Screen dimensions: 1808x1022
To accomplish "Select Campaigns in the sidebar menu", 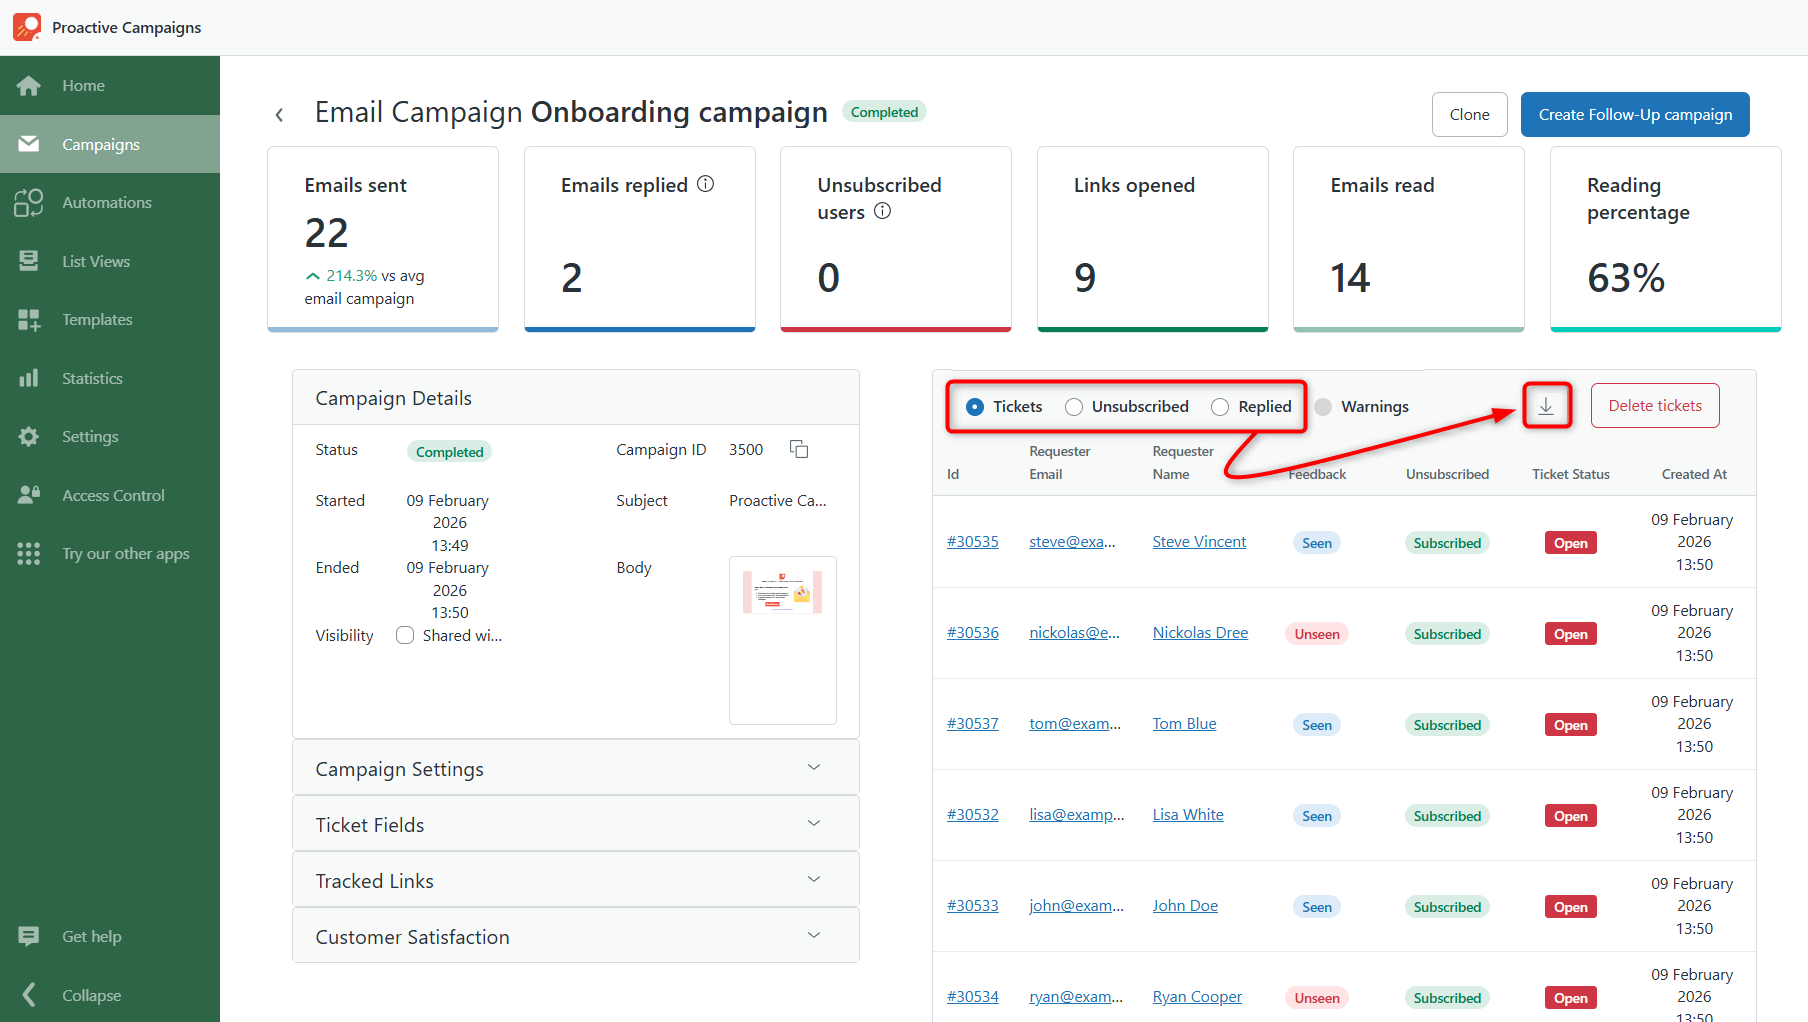I will point(100,144).
